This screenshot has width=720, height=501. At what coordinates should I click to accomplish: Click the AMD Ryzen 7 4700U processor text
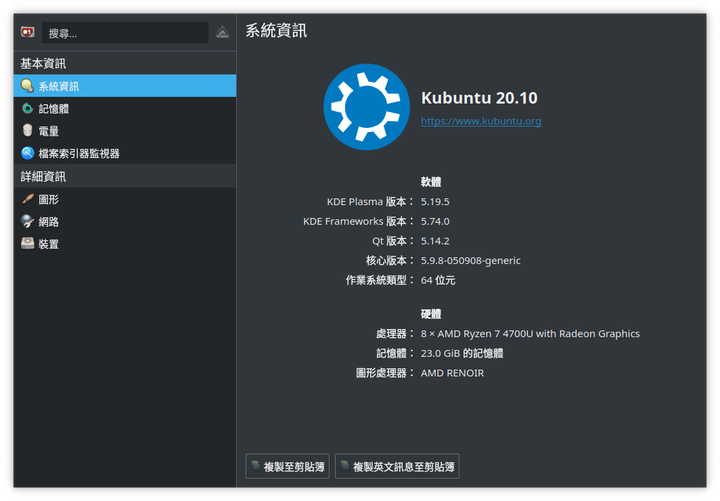pyautogui.click(x=530, y=334)
